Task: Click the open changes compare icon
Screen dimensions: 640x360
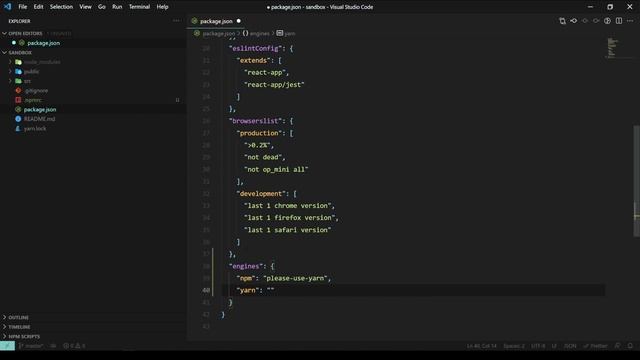Action: click(562, 21)
